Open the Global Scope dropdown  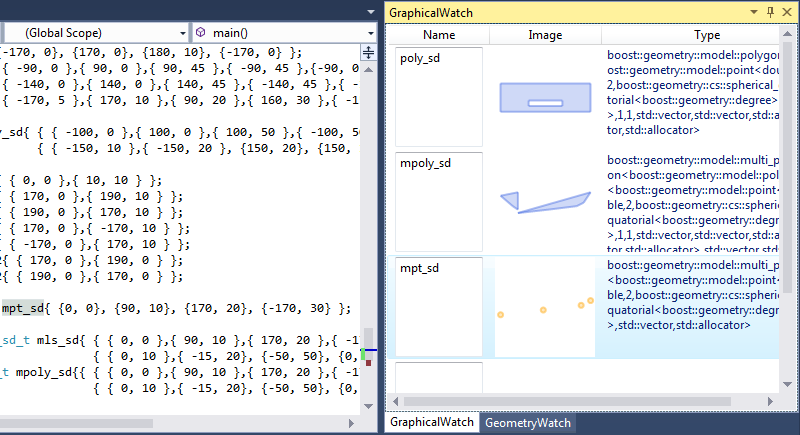point(97,33)
